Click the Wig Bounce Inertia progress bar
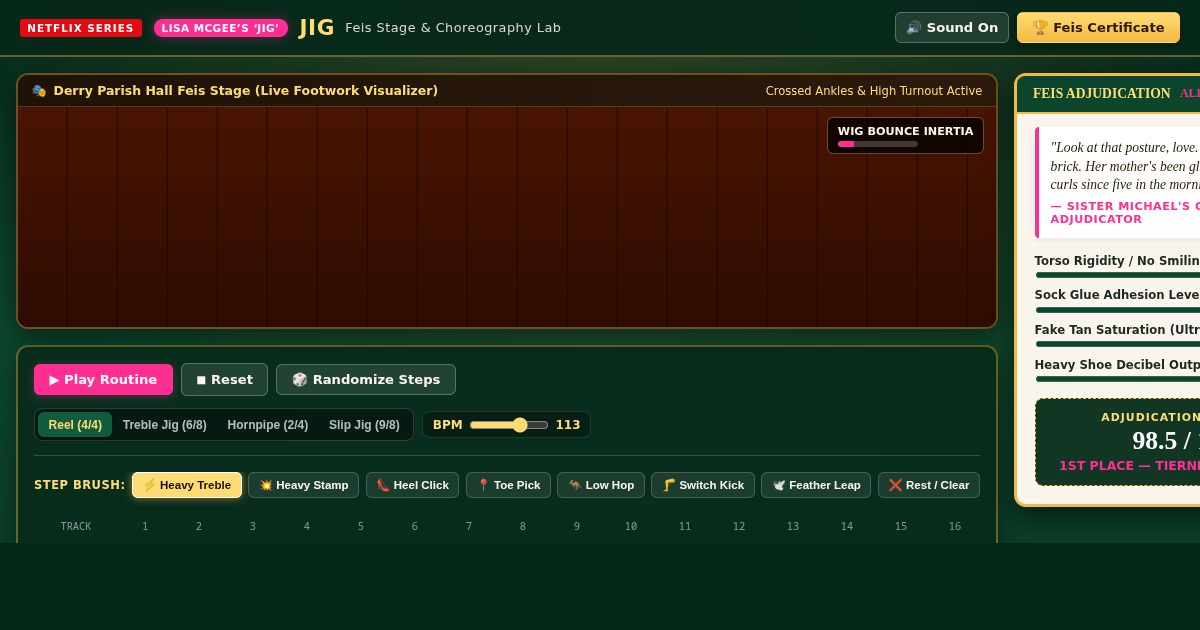The width and height of the screenshot is (1200, 630). [x=878, y=144]
